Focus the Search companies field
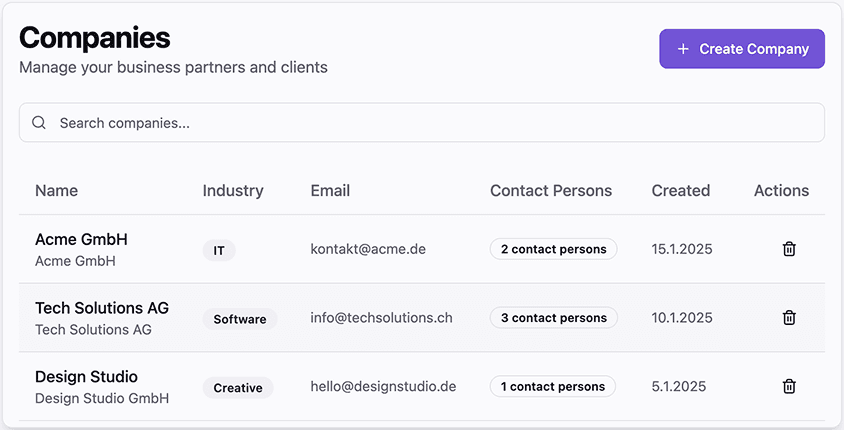Image resolution: width=844 pixels, height=430 pixels. tap(430, 123)
